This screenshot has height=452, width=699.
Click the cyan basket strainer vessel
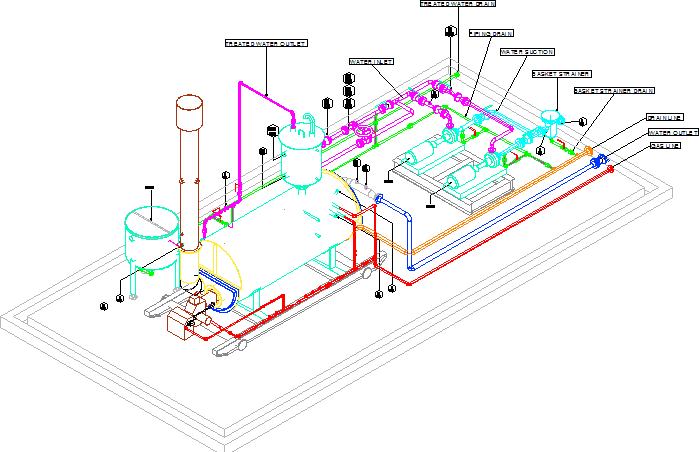pyautogui.click(x=550, y=120)
